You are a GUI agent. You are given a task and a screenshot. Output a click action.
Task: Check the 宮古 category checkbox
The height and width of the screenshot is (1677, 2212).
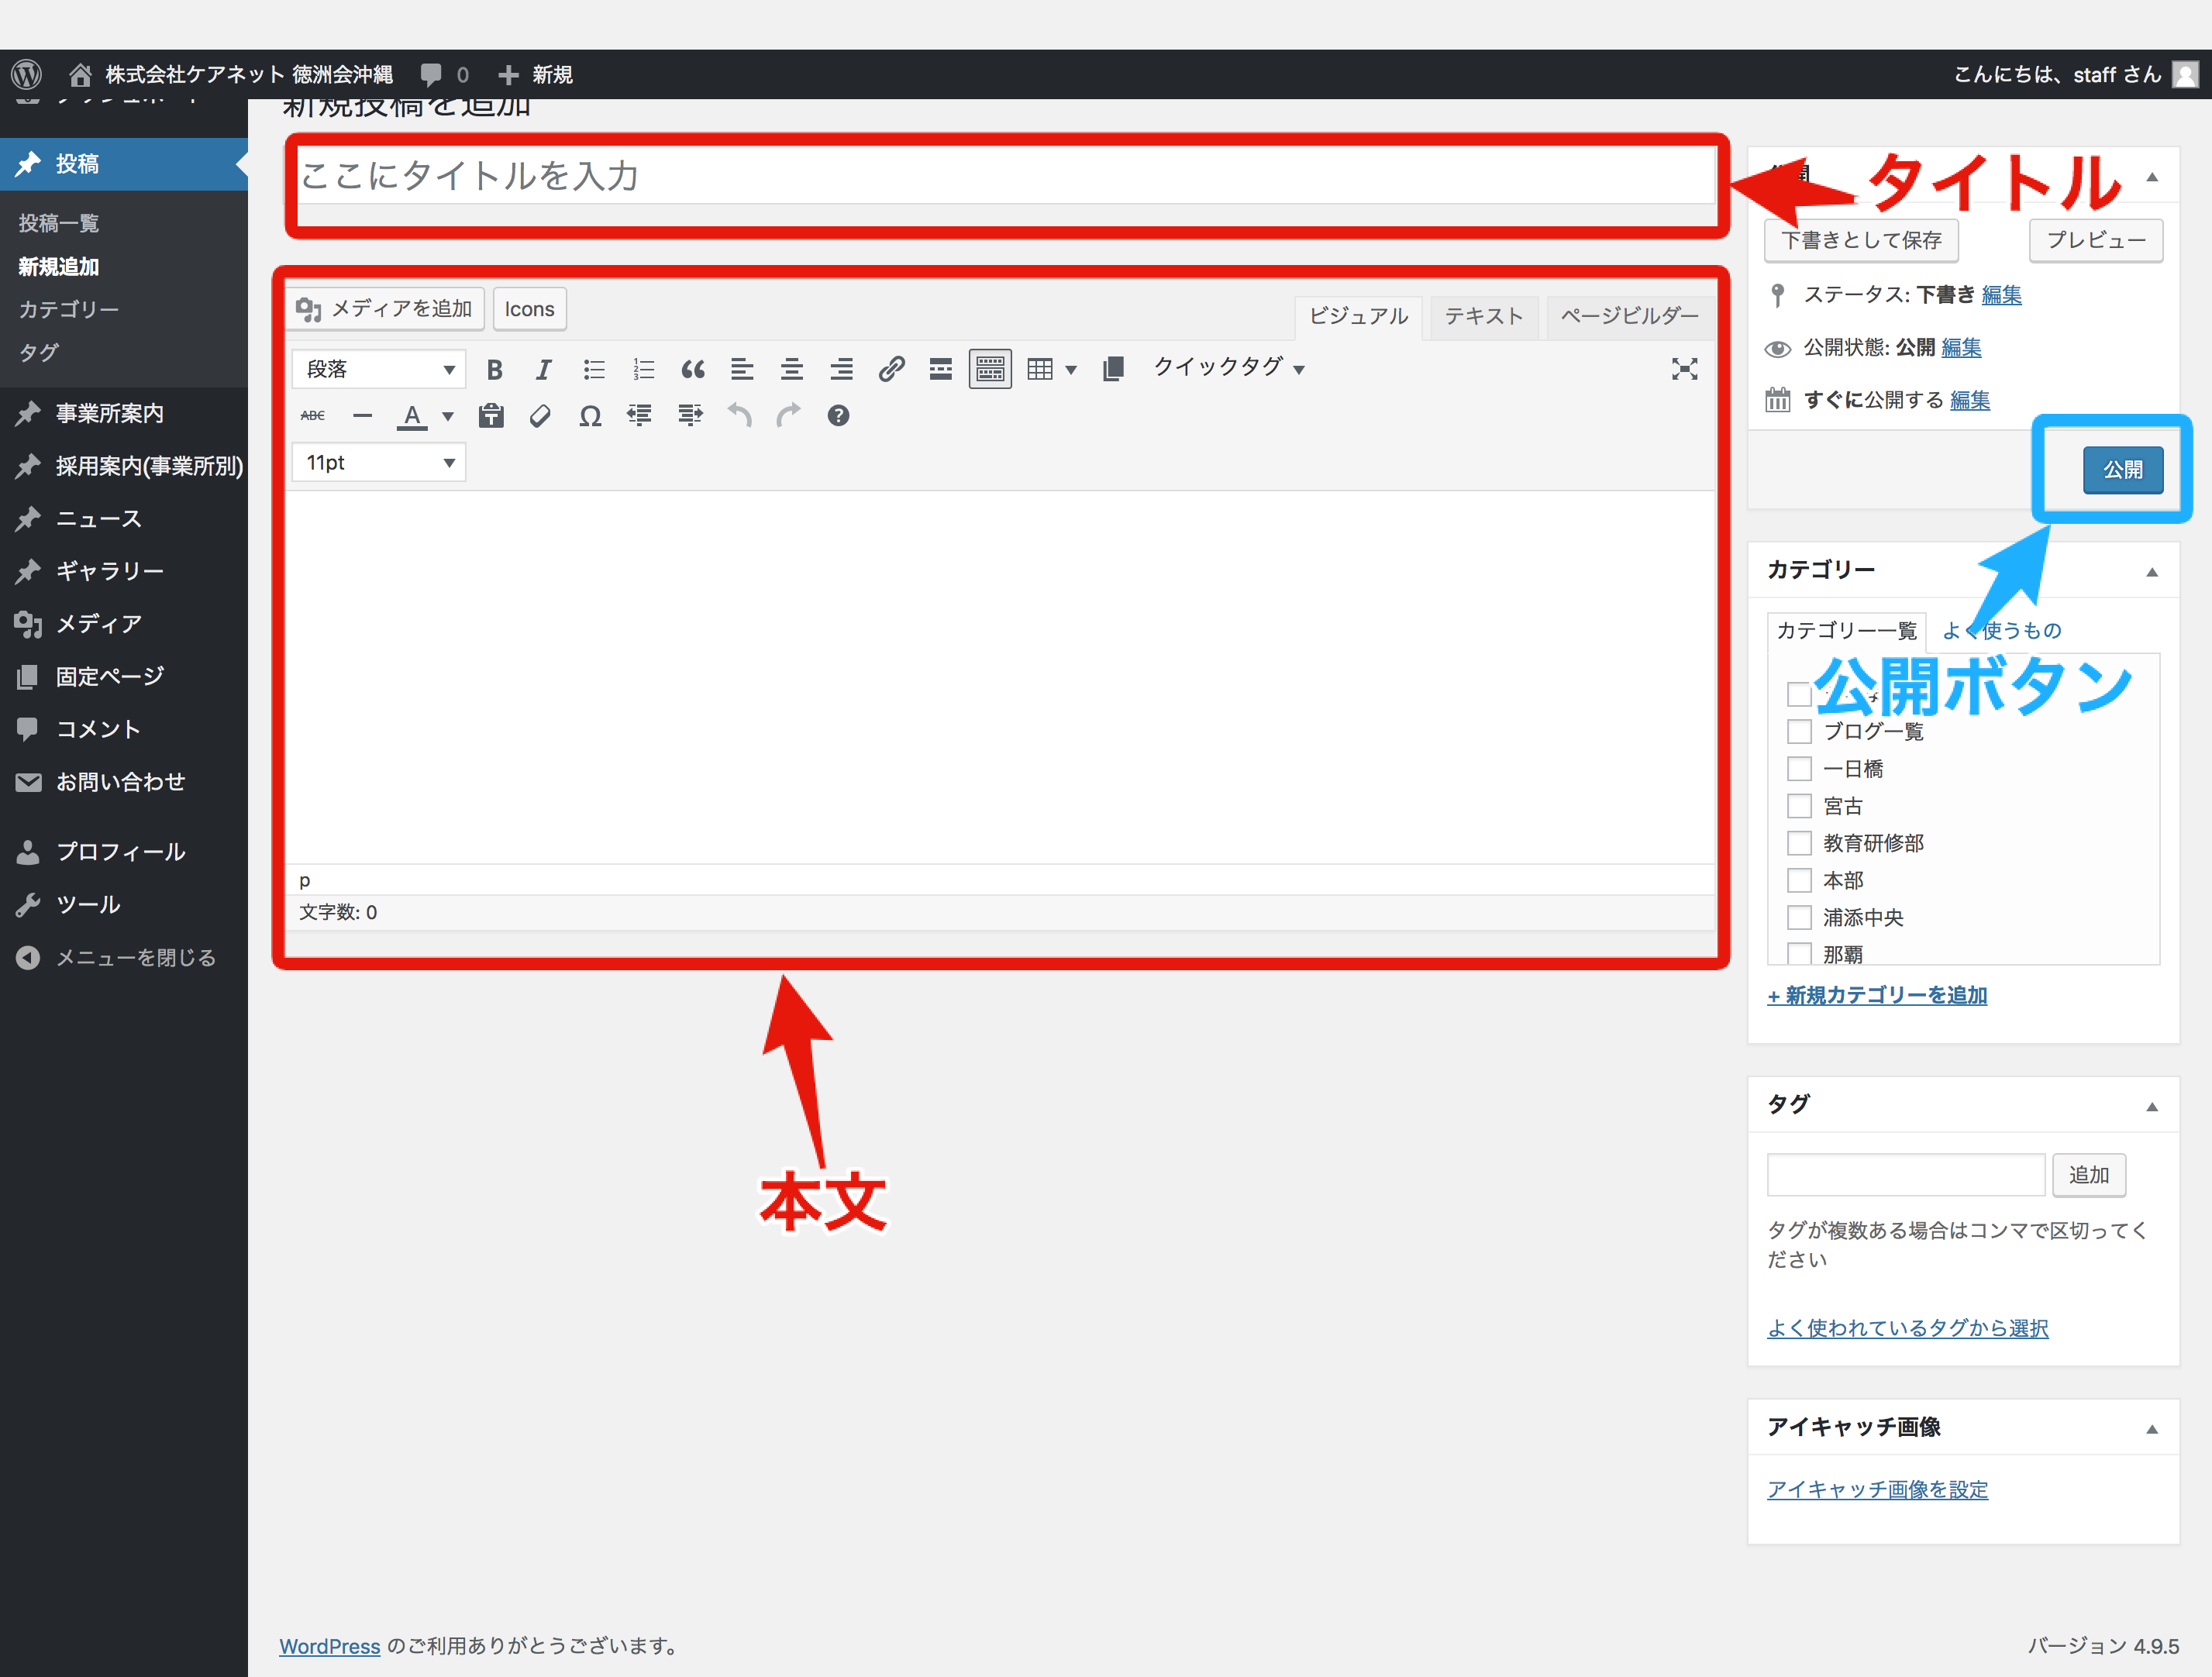coord(1799,806)
